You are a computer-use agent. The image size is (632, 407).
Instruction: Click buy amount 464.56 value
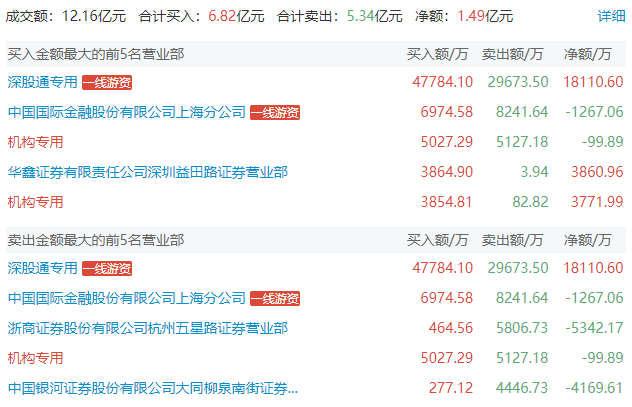click(451, 328)
